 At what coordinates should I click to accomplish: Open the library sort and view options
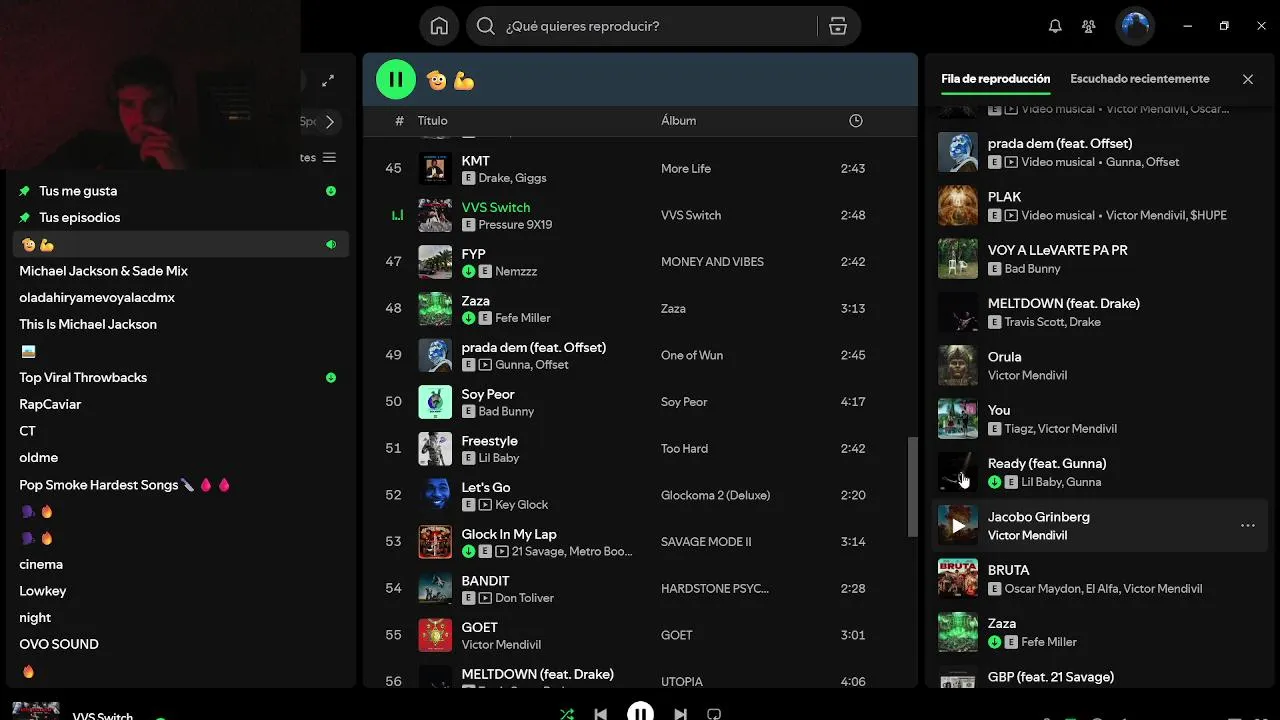pos(329,158)
